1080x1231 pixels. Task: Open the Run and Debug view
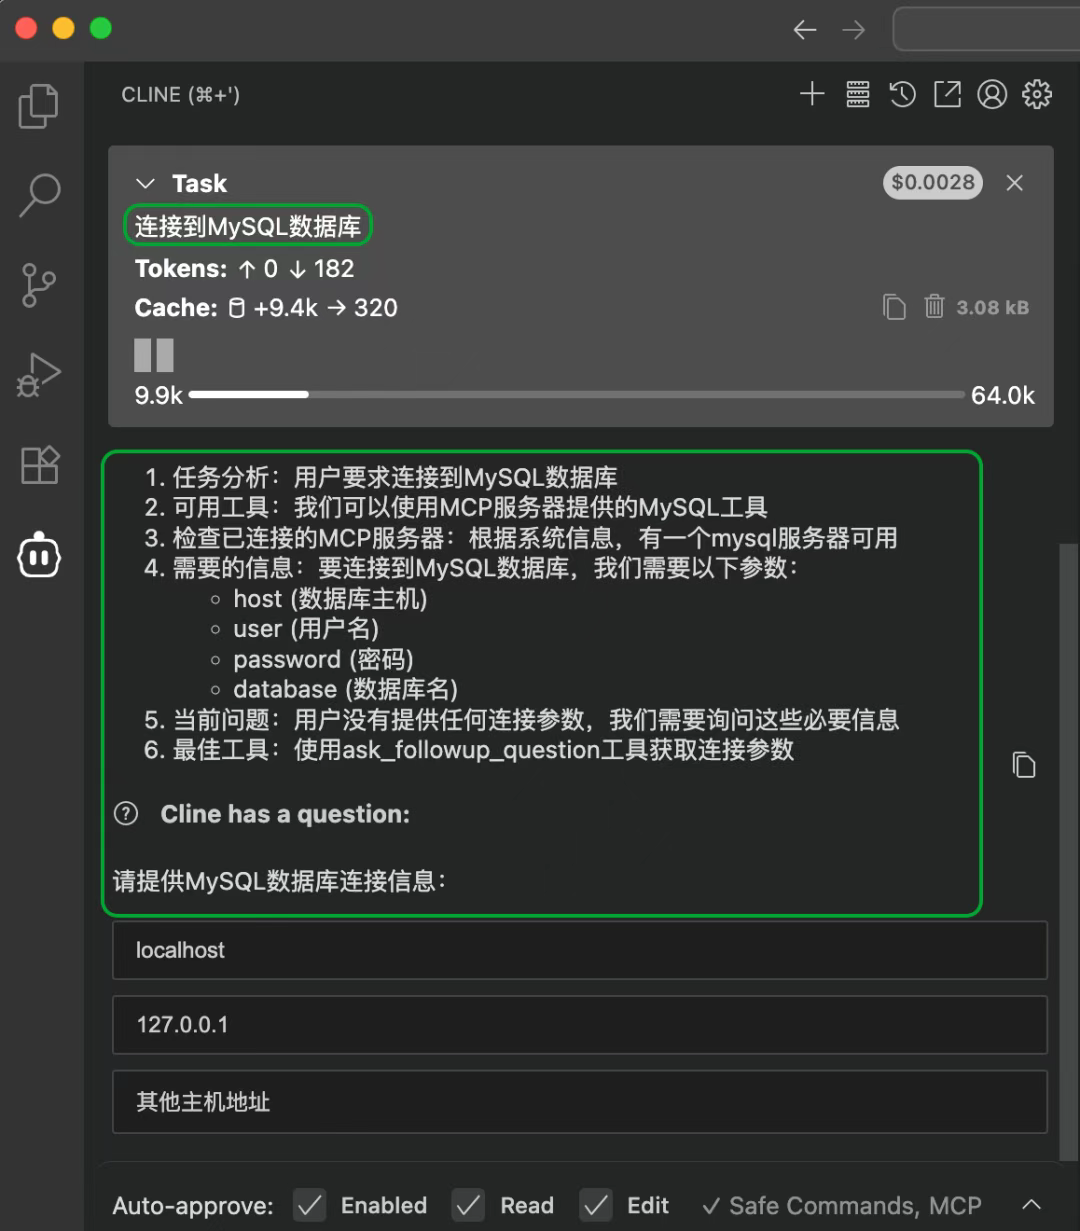[39, 375]
